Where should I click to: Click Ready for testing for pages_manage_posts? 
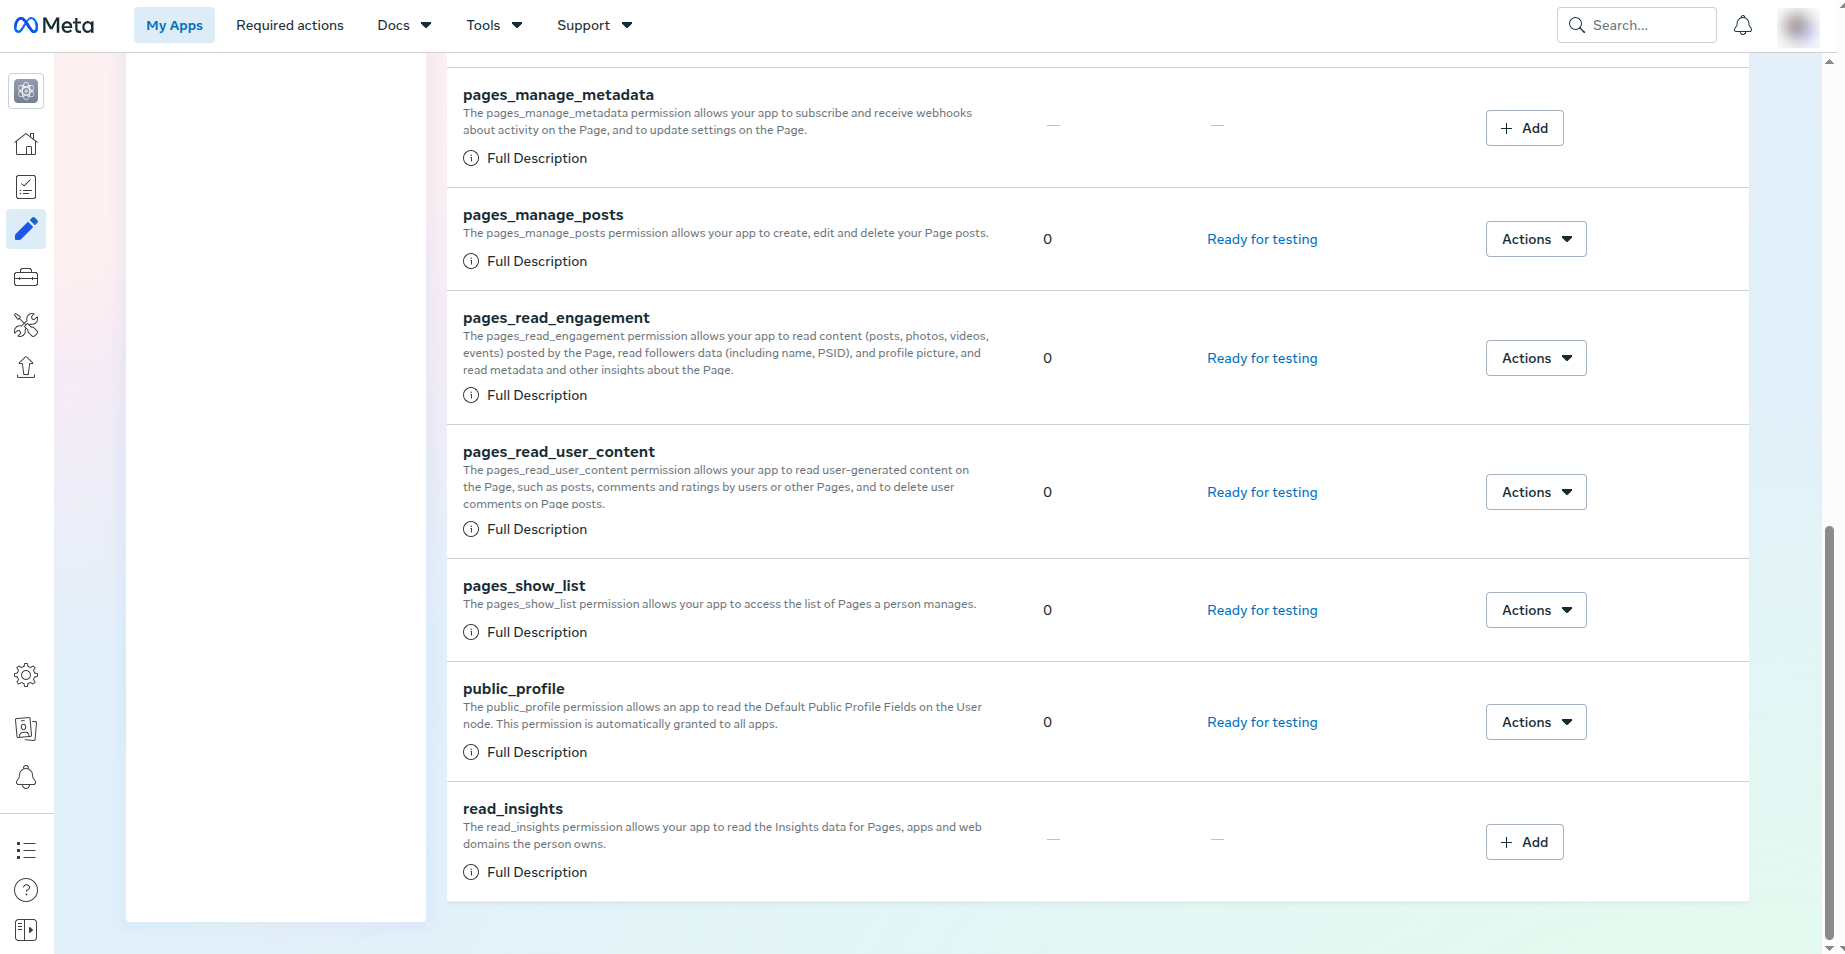click(1262, 239)
